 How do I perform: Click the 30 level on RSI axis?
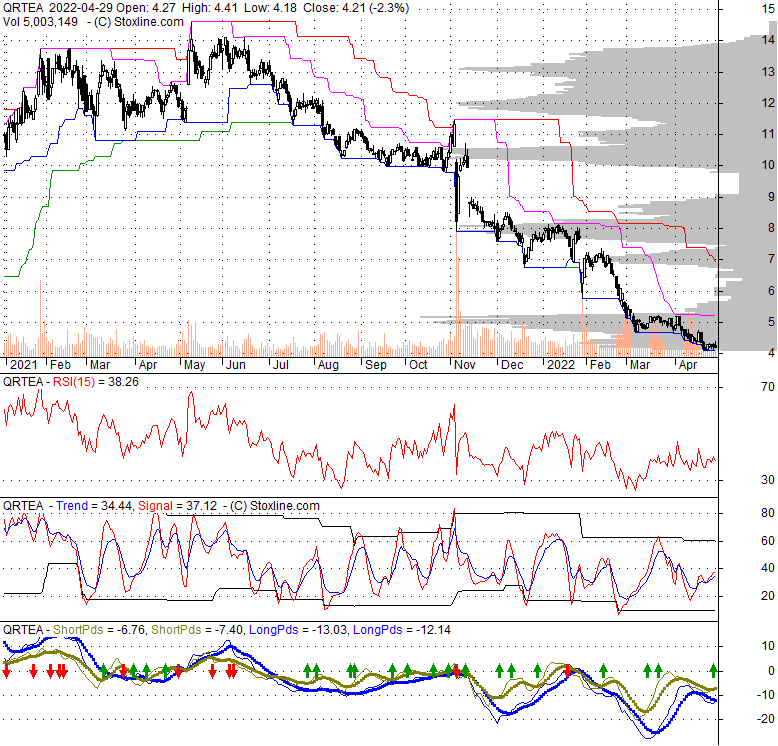click(x=768, y=480)
